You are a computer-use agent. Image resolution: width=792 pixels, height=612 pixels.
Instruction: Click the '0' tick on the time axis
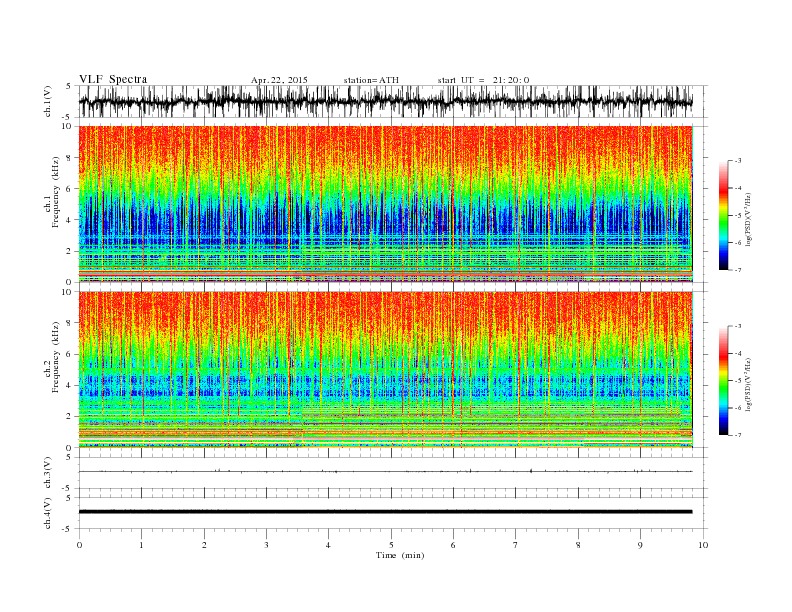coord(79,545)
